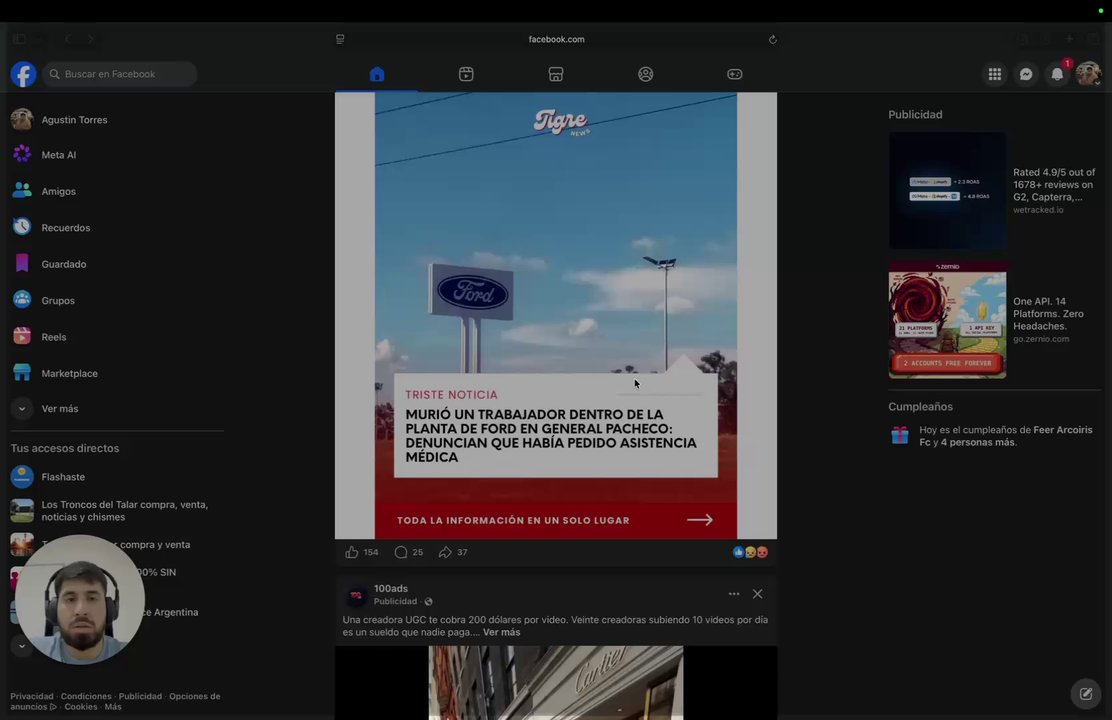Go back in browser history
The image size is (1112, 720).
point(68,39)
